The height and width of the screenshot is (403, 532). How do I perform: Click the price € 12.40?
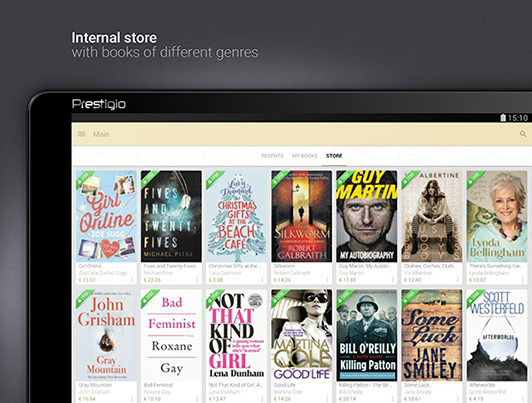(x=413, y=280)
